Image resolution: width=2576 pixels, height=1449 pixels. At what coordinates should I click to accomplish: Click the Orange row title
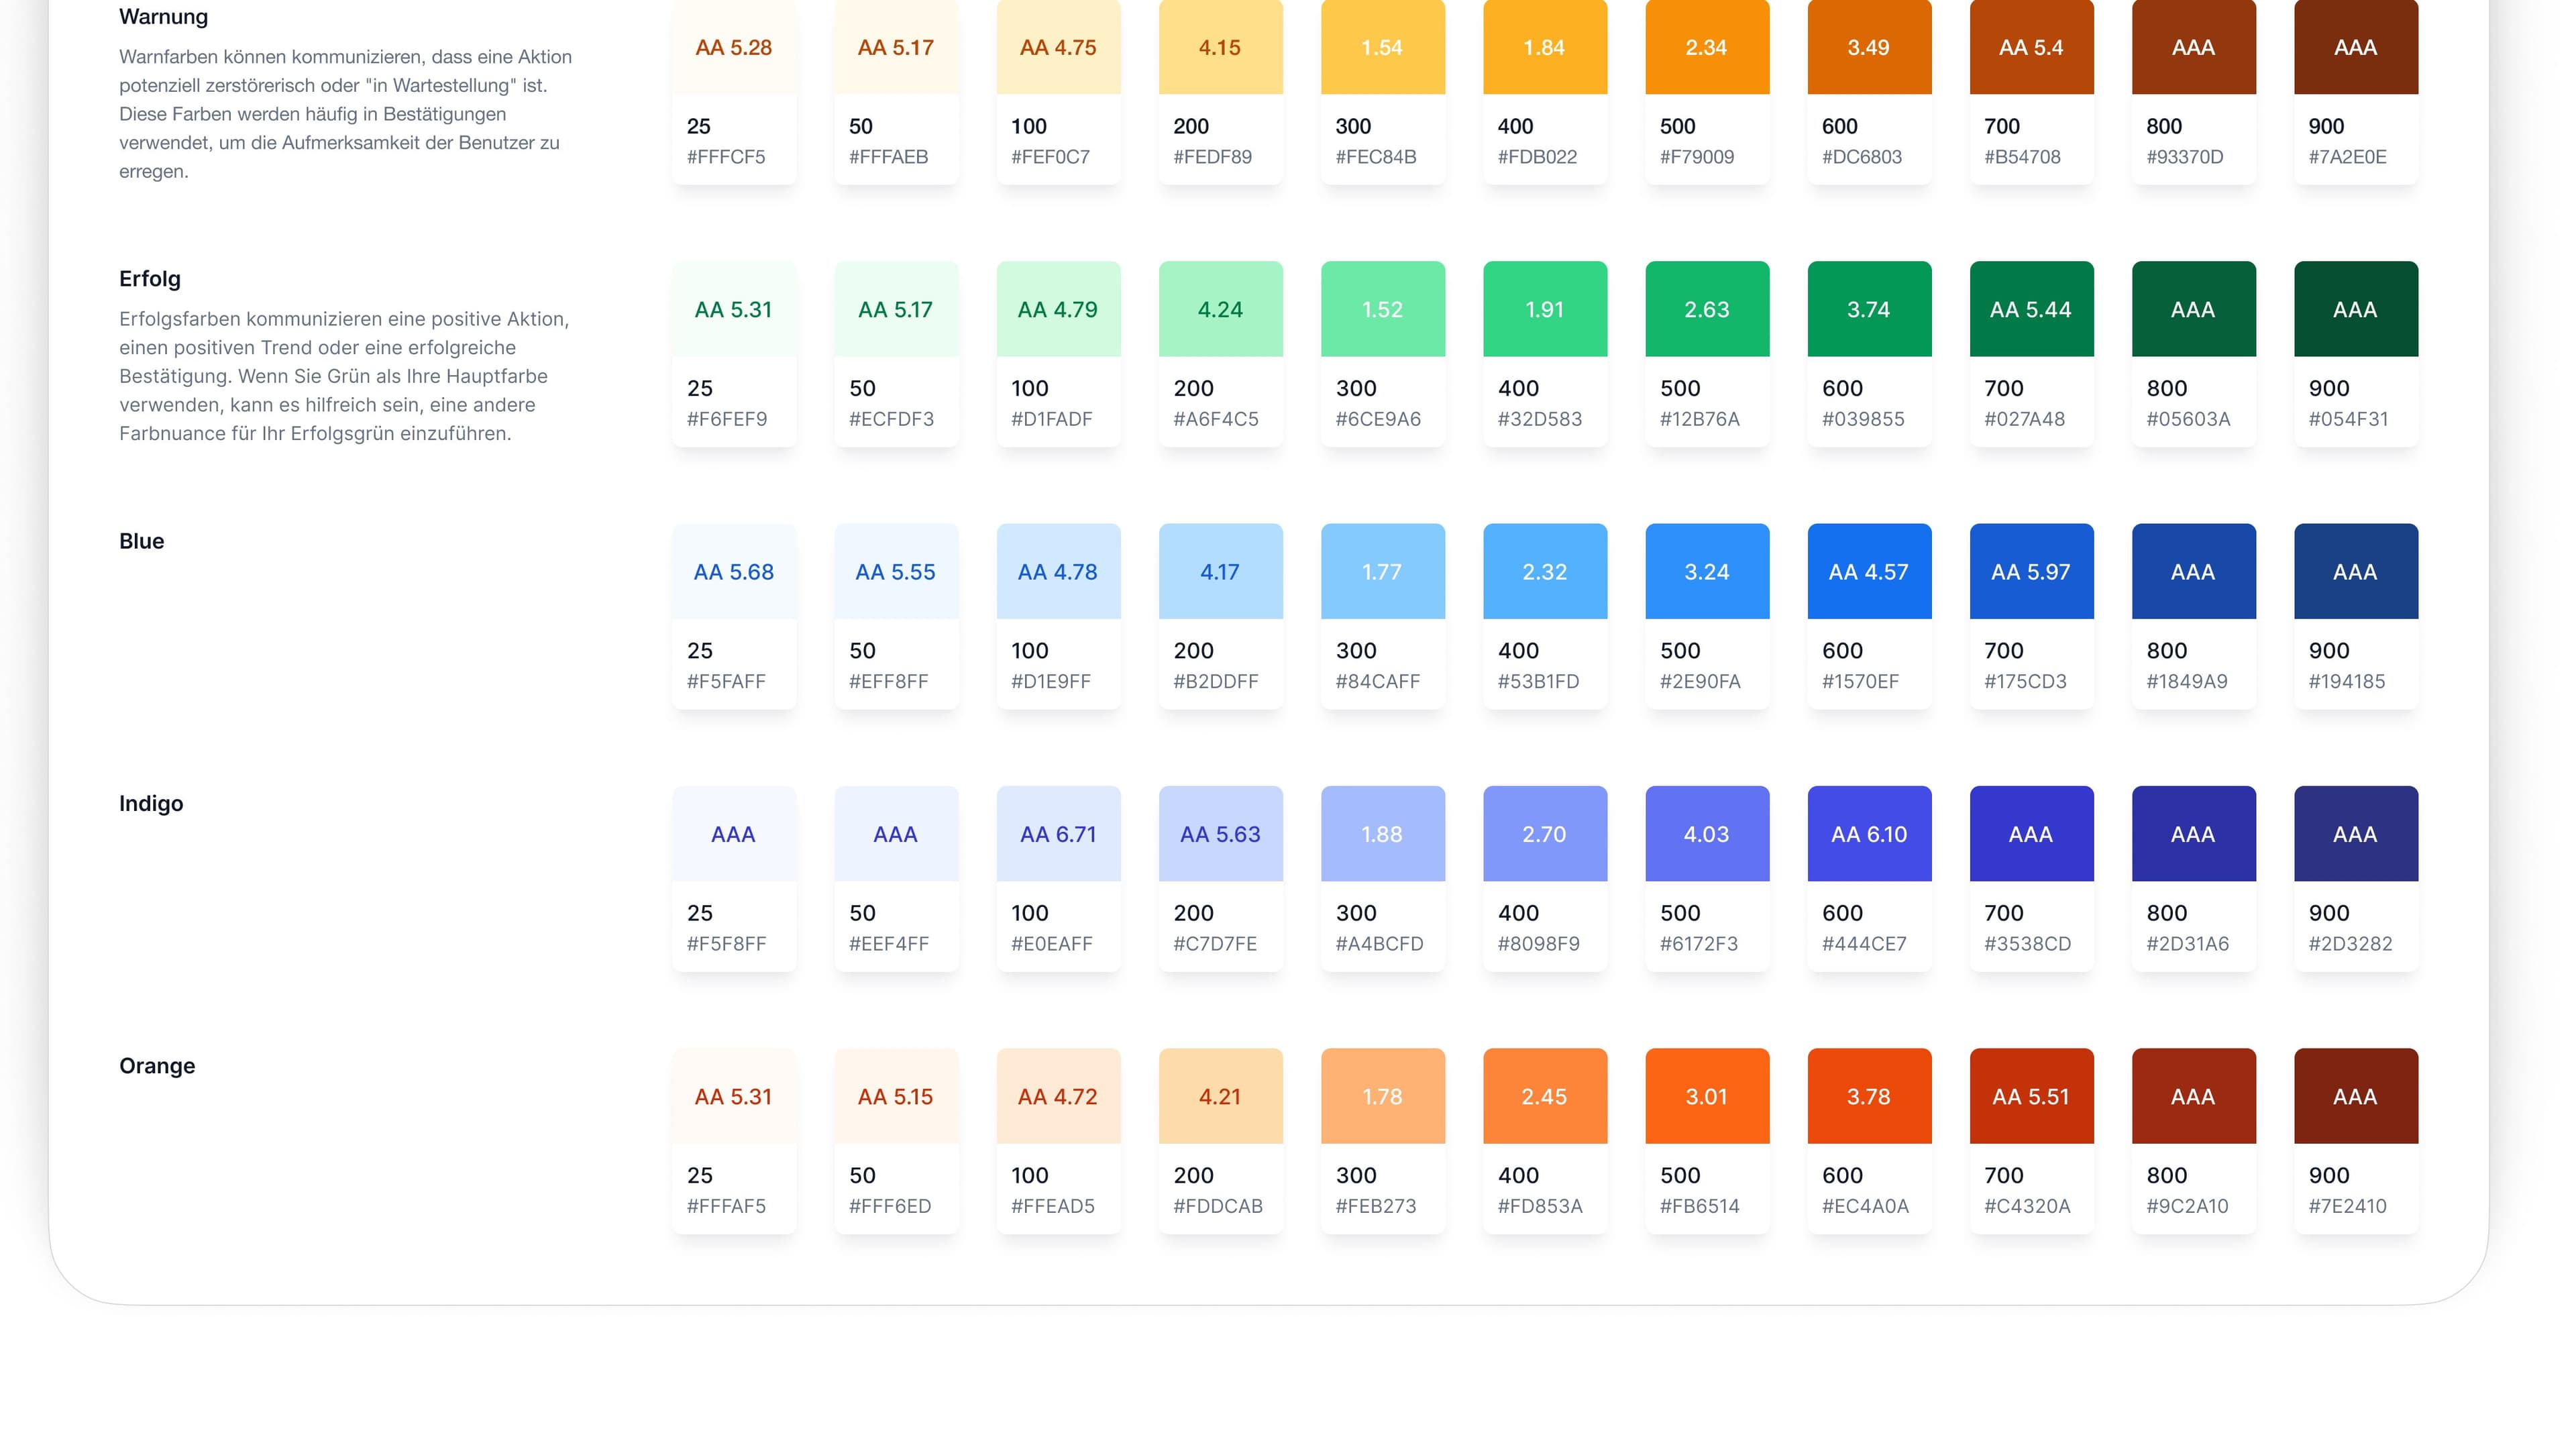[157, 1065]
